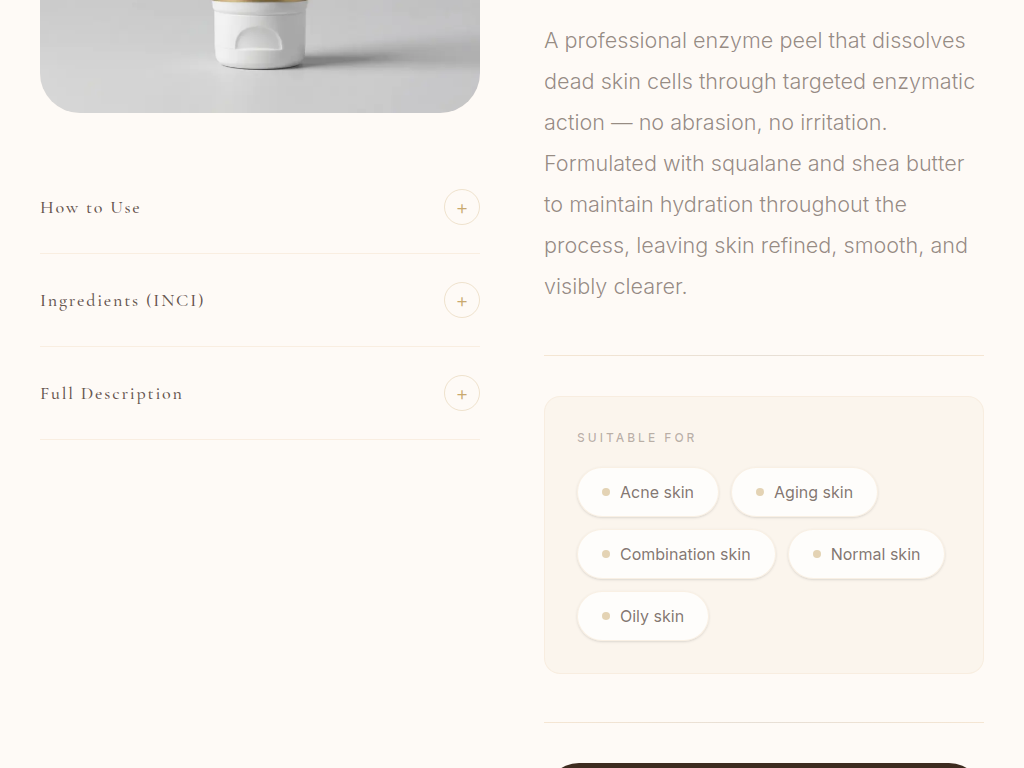
Task: Click the bullet dot on Normal skin chip
Action: tap(817, 554)
